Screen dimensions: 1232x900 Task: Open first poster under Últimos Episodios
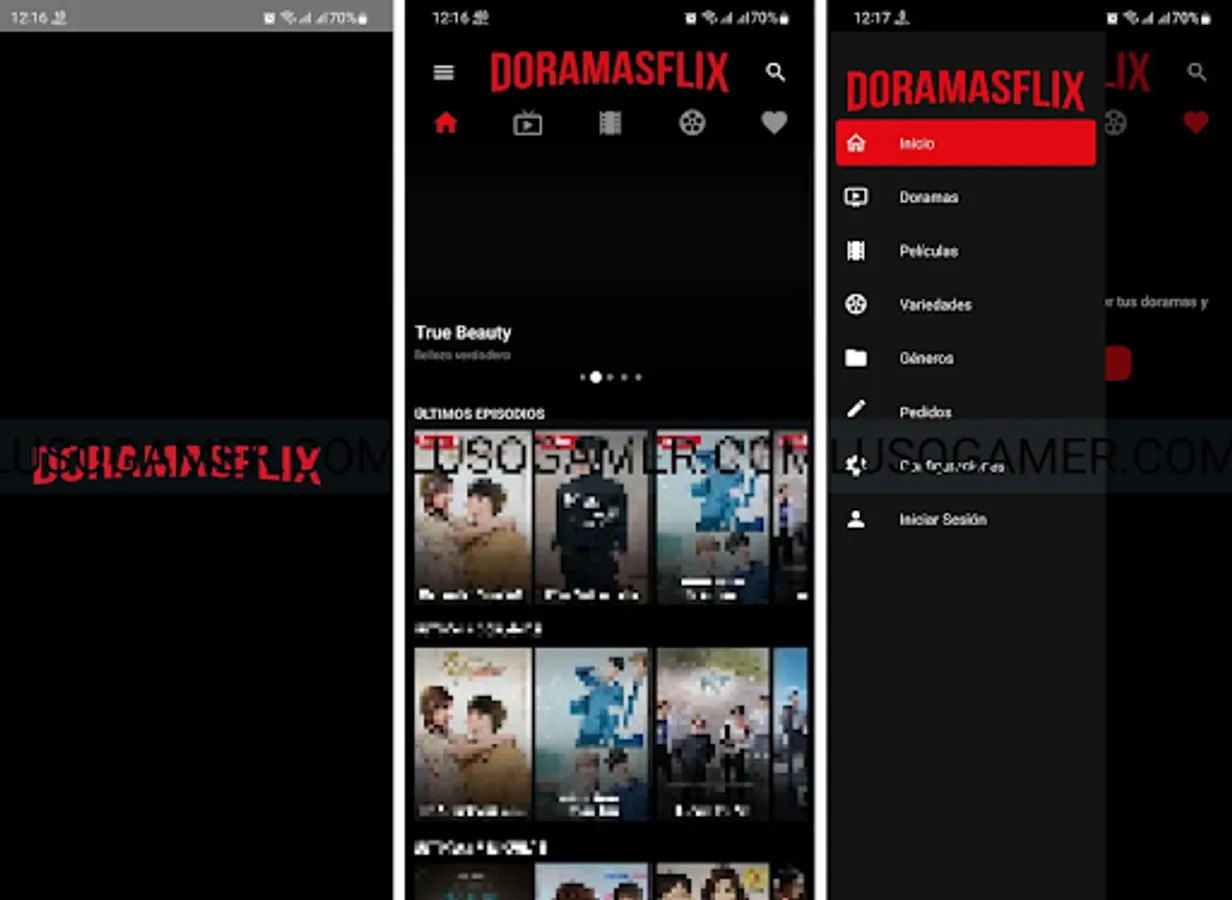pyautogui.click(x=473, y=517)
